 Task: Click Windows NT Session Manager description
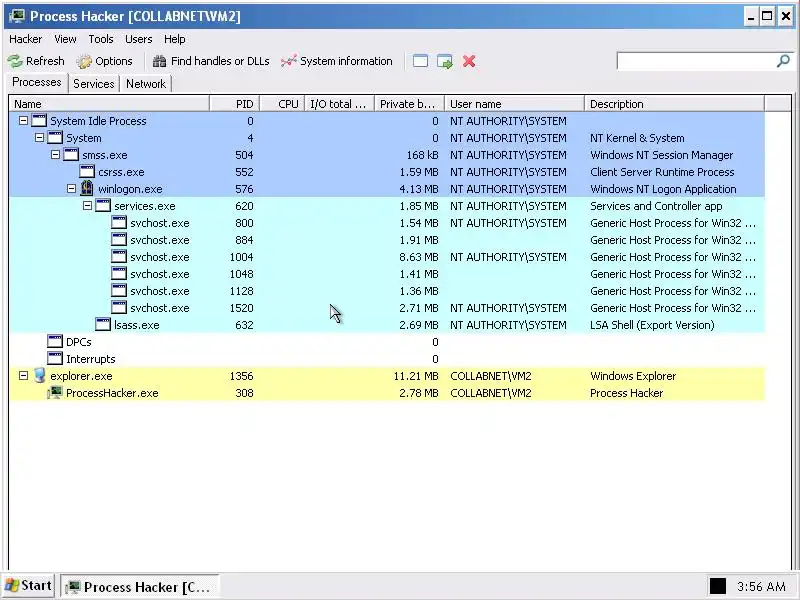661,155
